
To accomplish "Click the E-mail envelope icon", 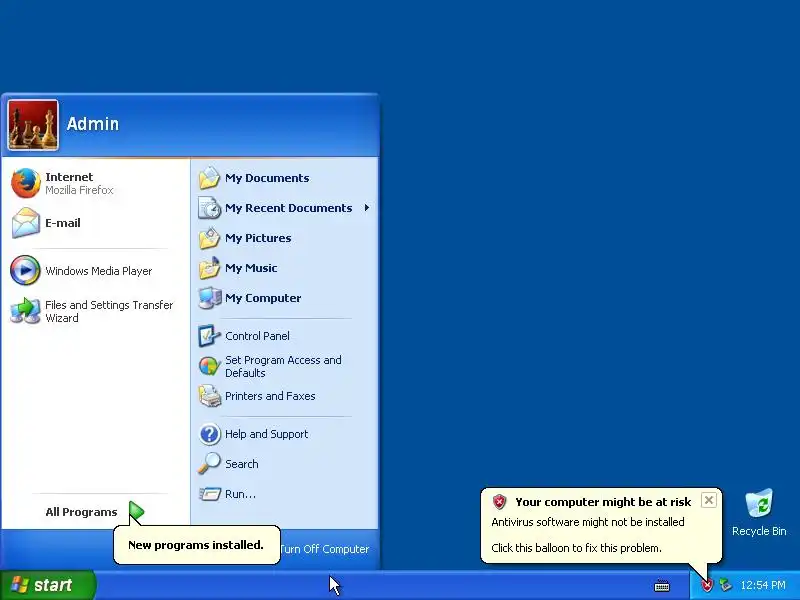I will pos(26,223).
